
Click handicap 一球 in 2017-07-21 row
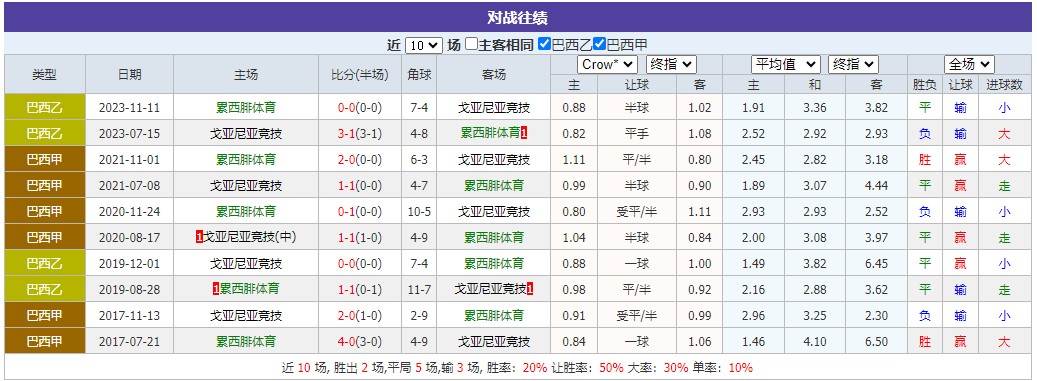[x=637, y=342]
